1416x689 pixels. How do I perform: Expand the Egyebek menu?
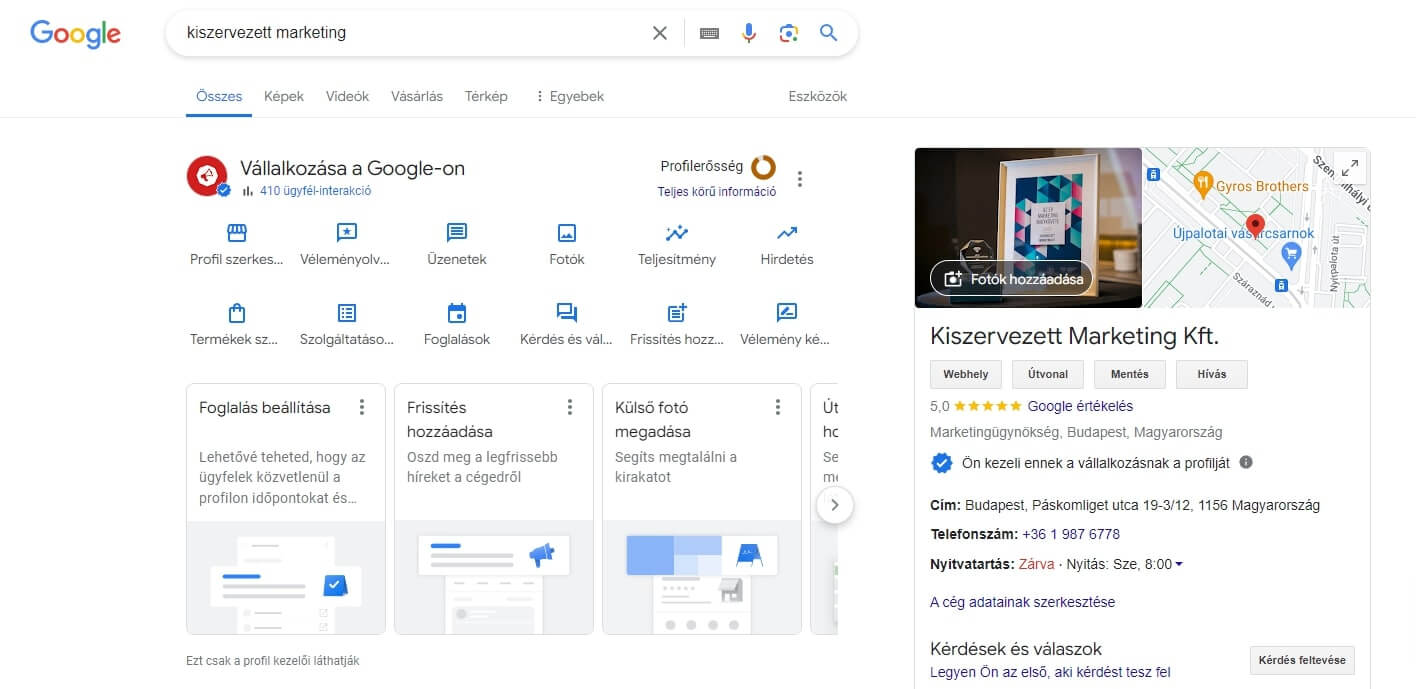point(569,96)
